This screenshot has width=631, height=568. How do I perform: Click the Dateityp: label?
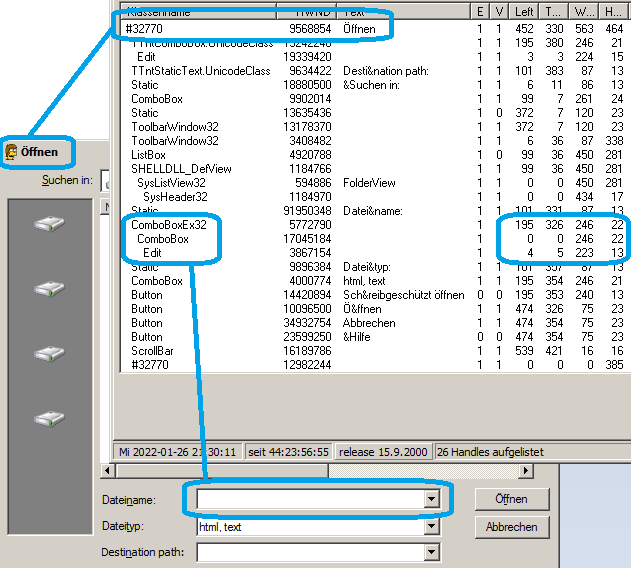[123, 526]
